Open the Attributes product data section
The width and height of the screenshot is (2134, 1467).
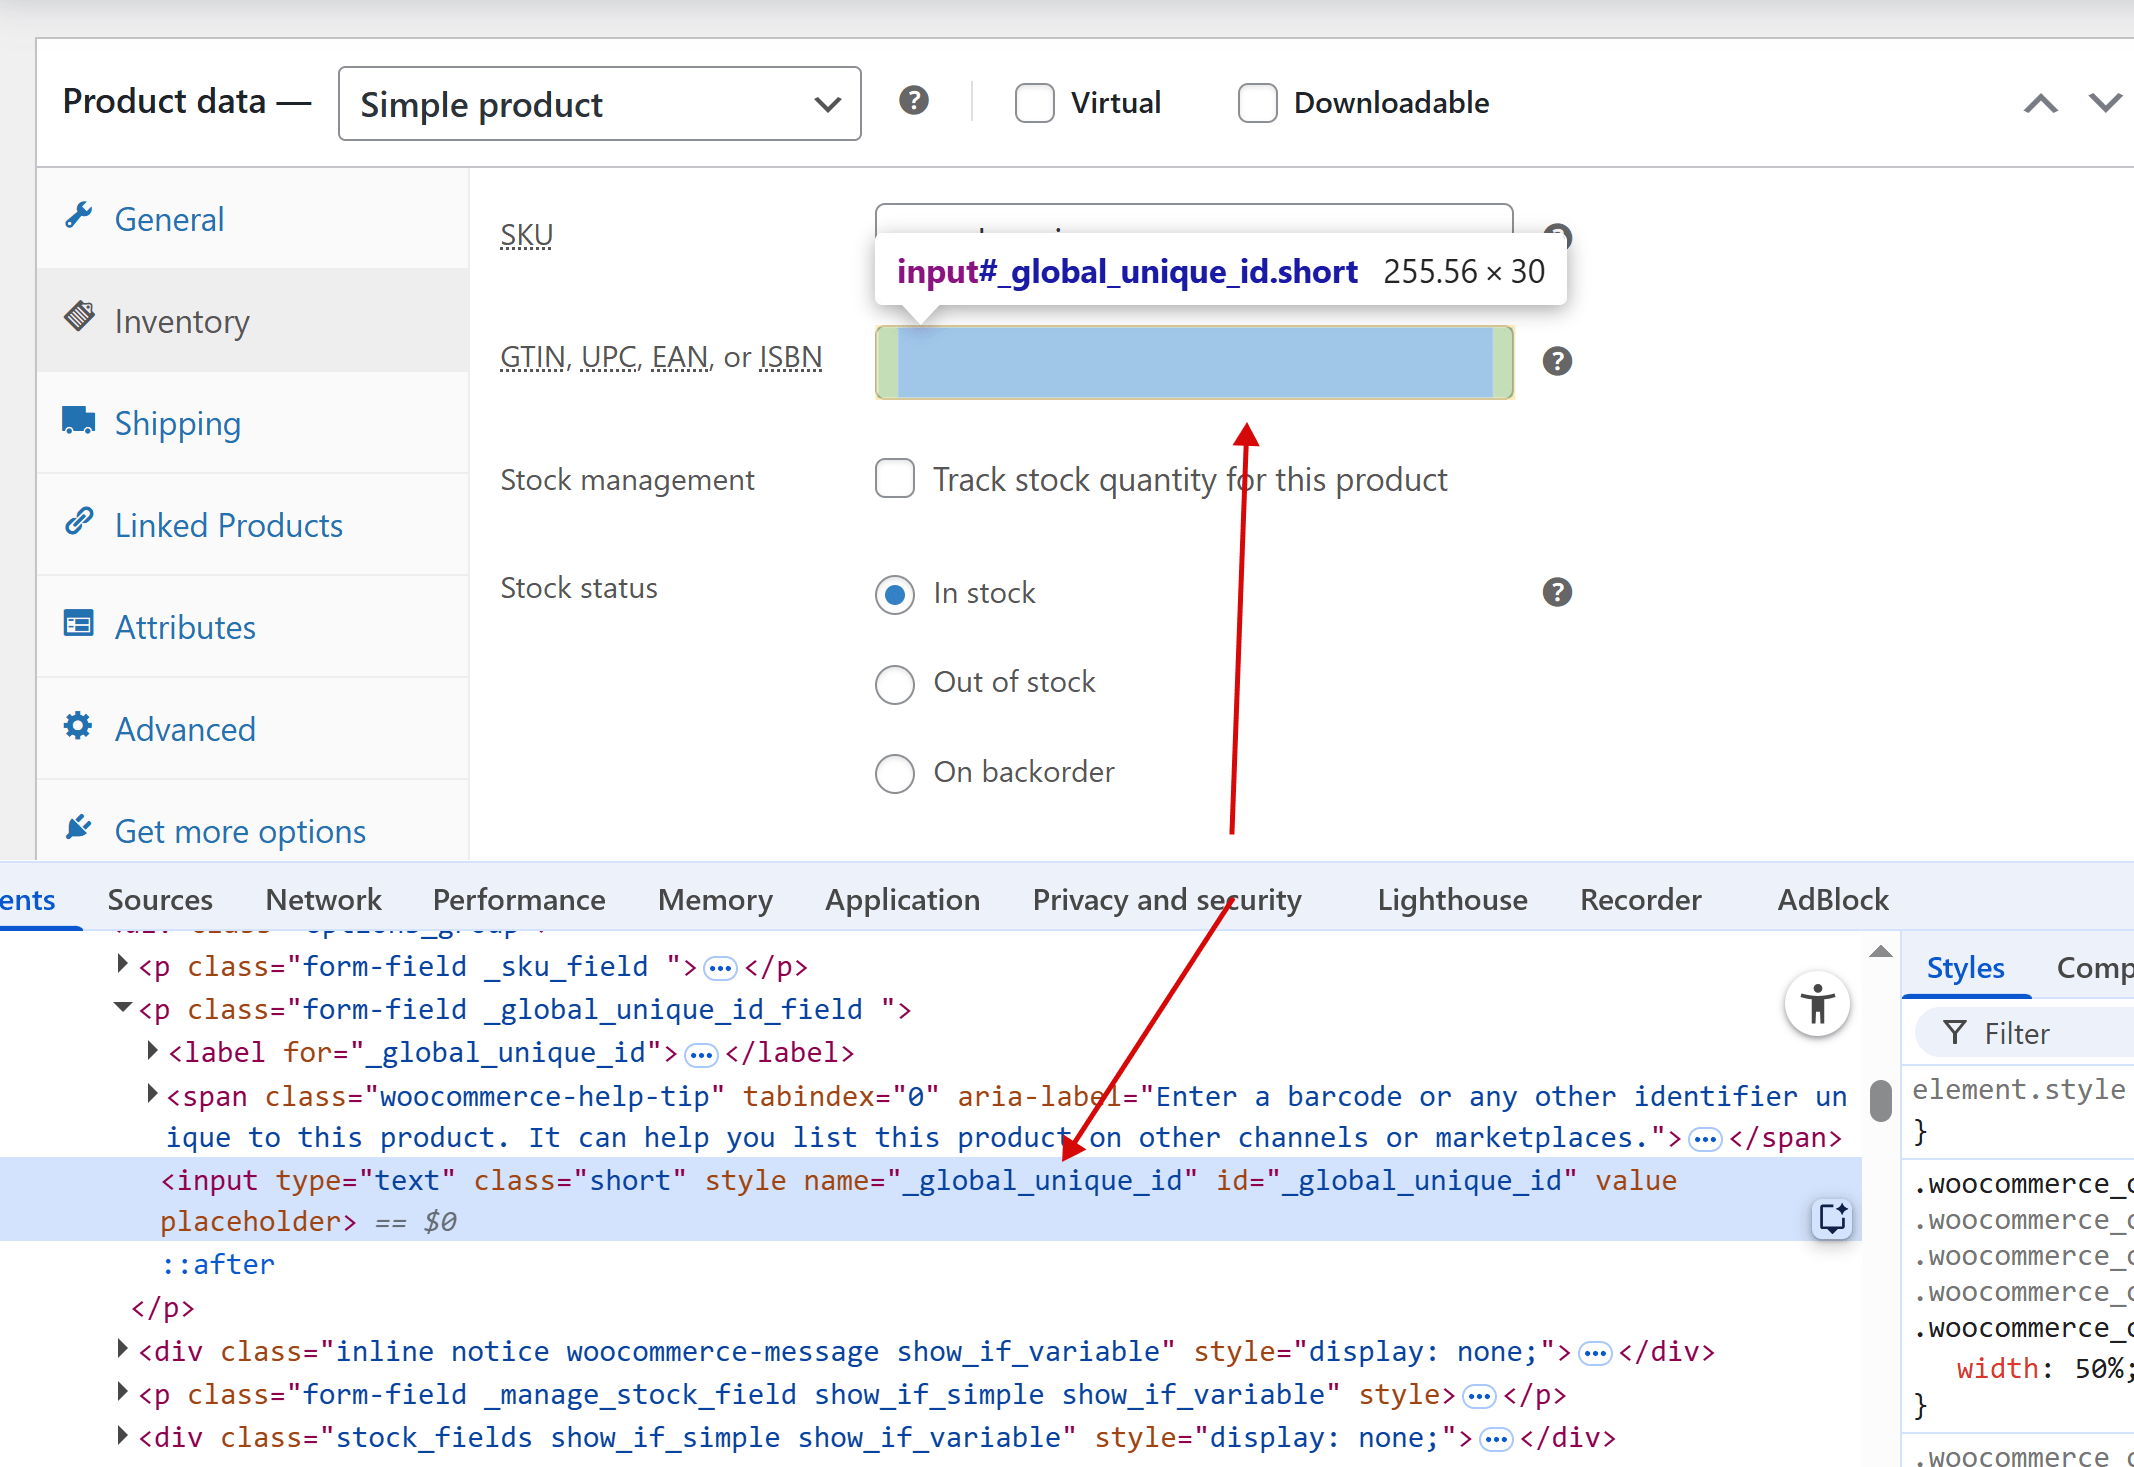tap(185, 627)
